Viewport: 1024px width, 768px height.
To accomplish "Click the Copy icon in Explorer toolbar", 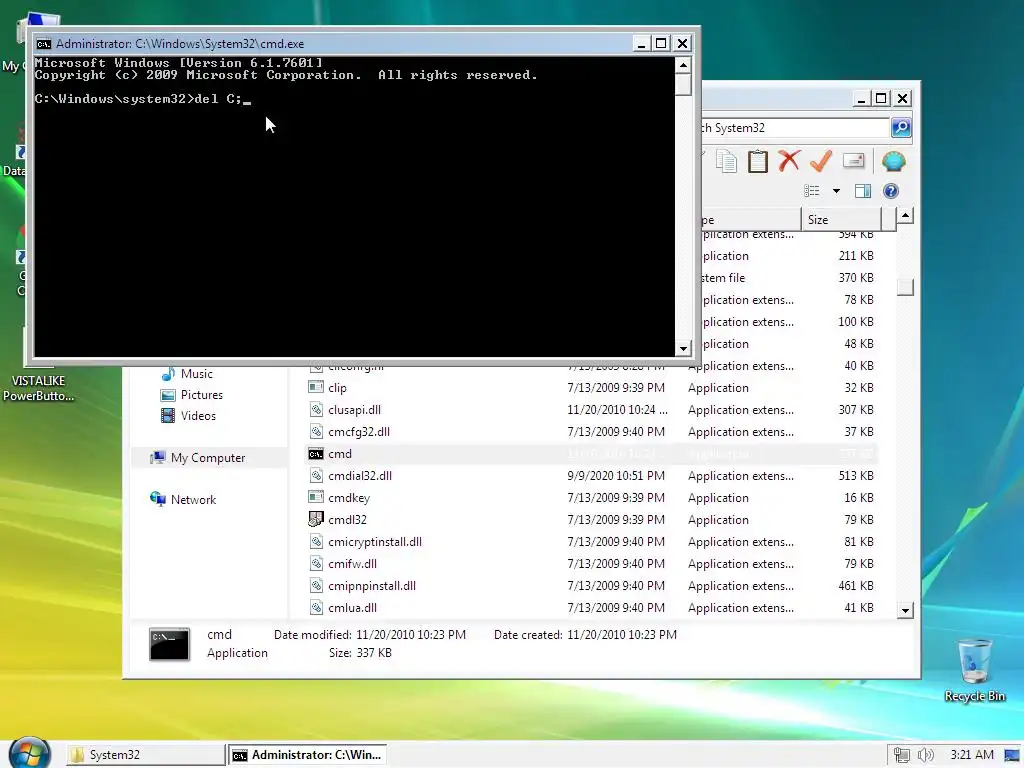I will pyautogui.click(x=726, y=161).
